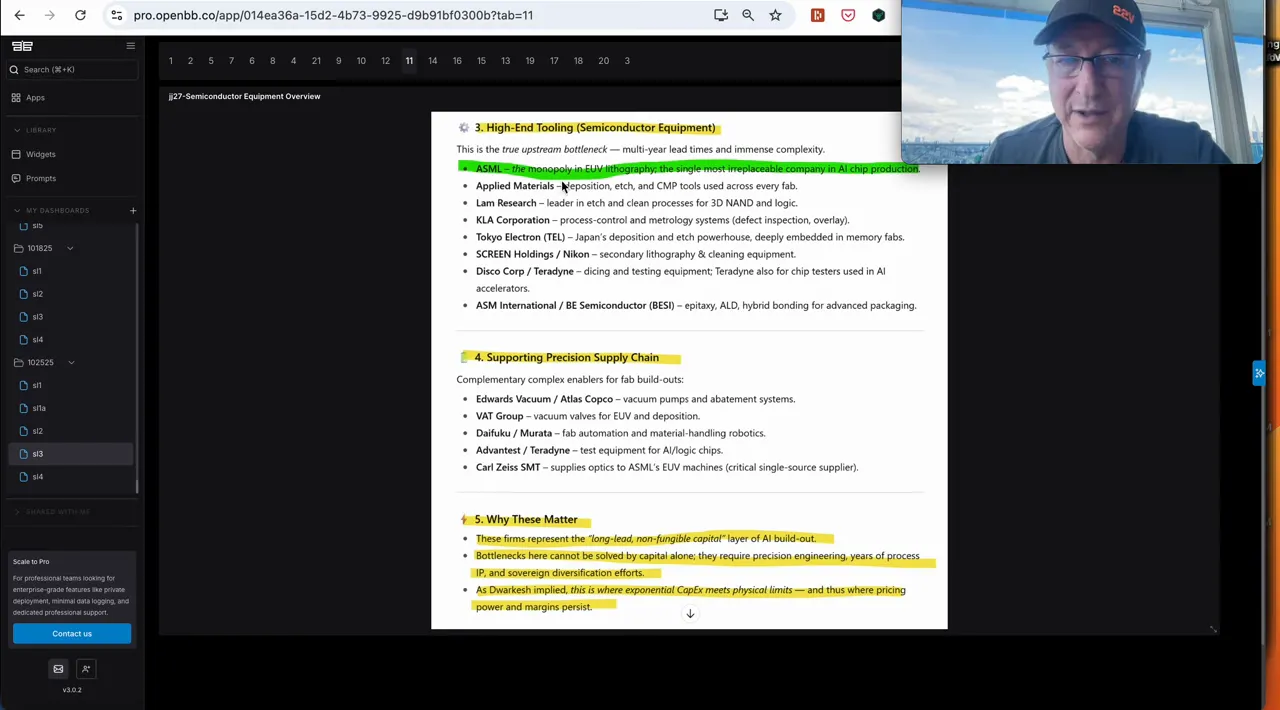Collapse the 101825 folder
Screen dimensions: 1280x710
70,248
